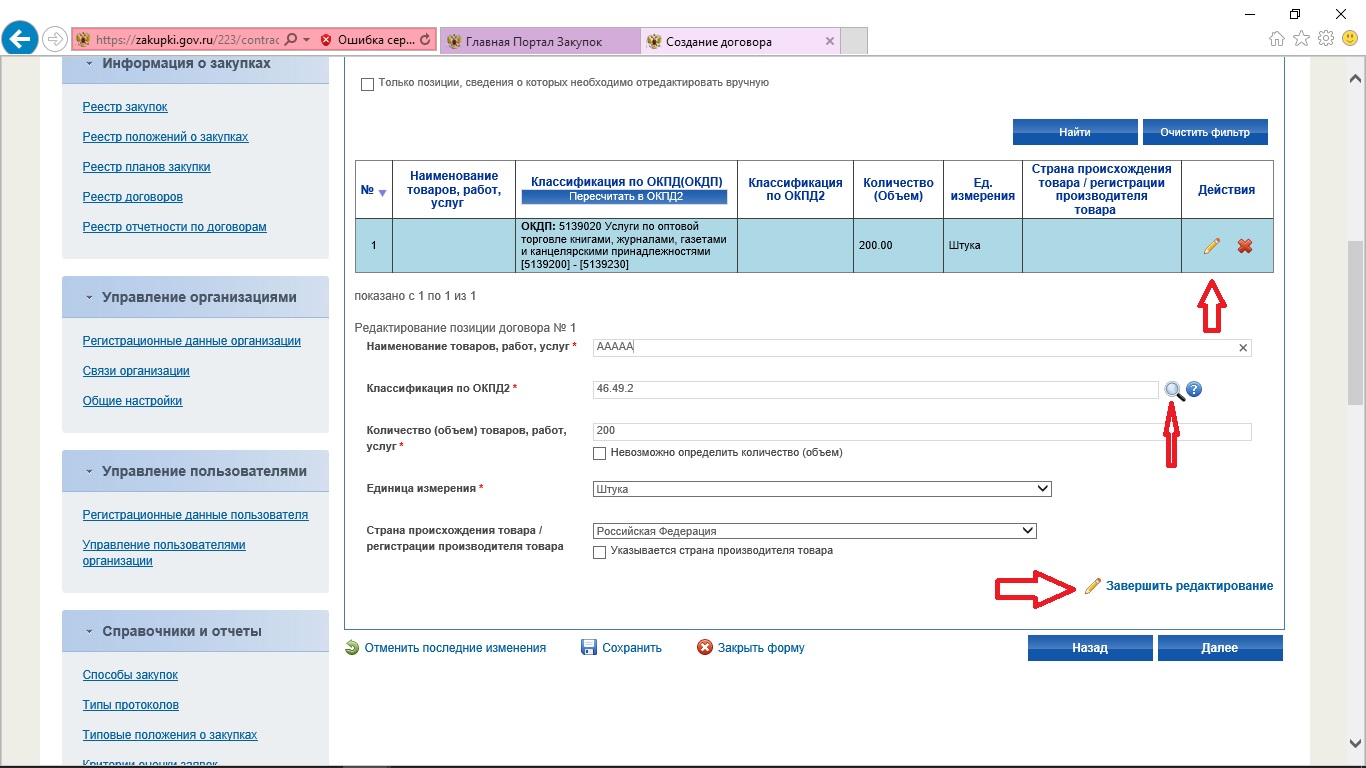Screen dimensions: 1366x768
Task: Click the floppy disk Сохранить icon
Action: tap(589, 648)
